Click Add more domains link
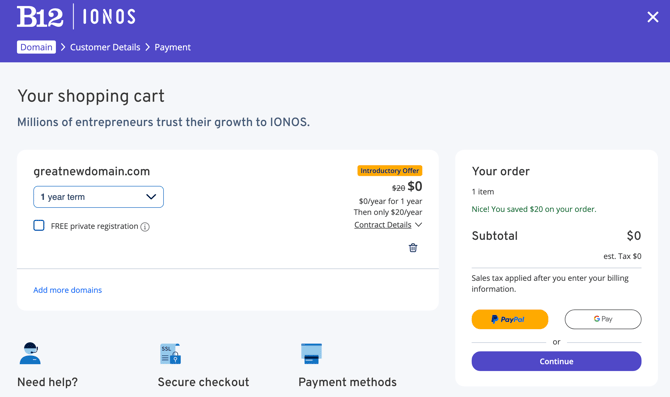Viewport: 670px width, 397px height. pyautogui.click(x=68, y=290)
